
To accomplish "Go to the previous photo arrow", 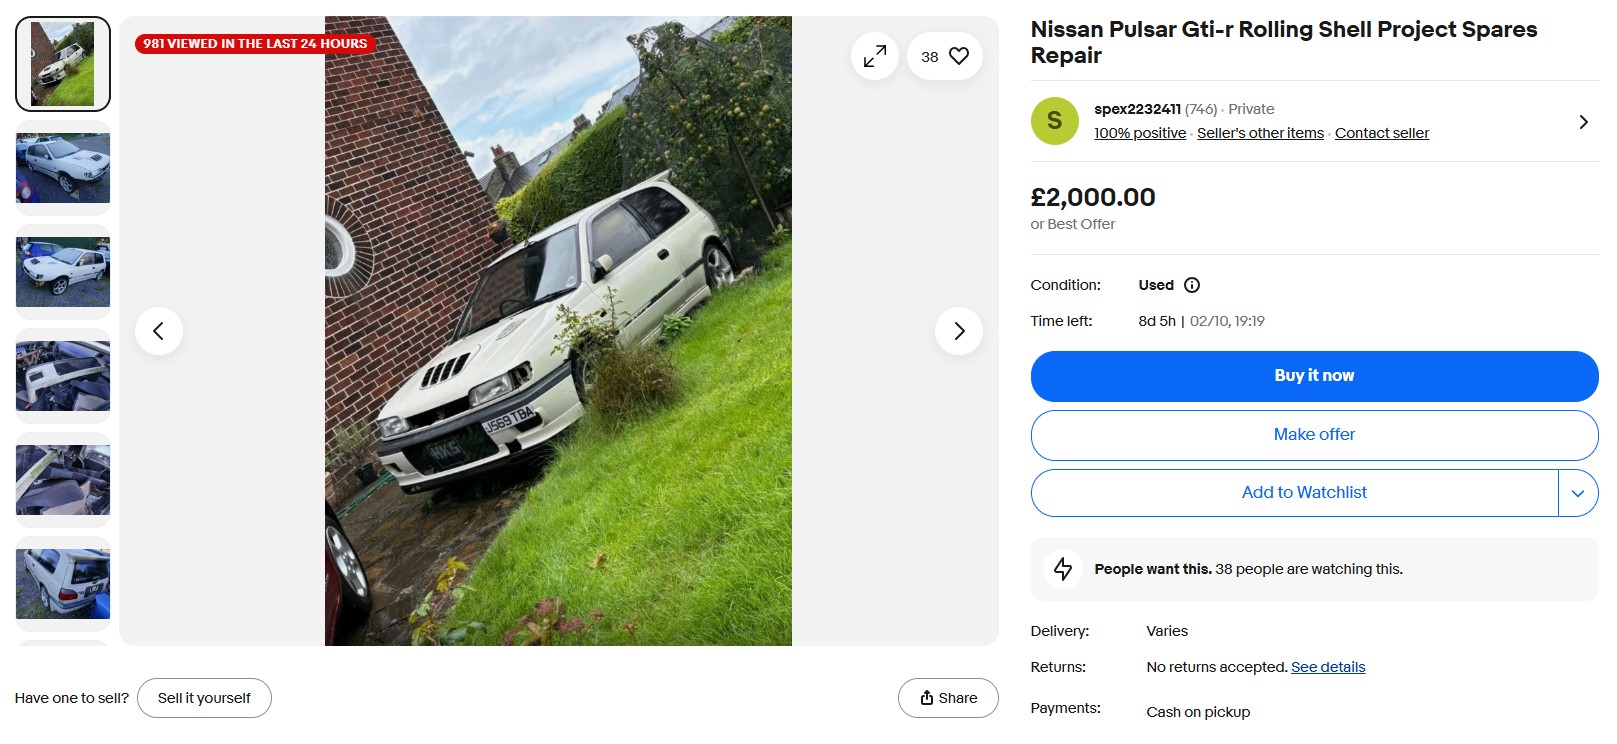I will [x=159, y=331].
